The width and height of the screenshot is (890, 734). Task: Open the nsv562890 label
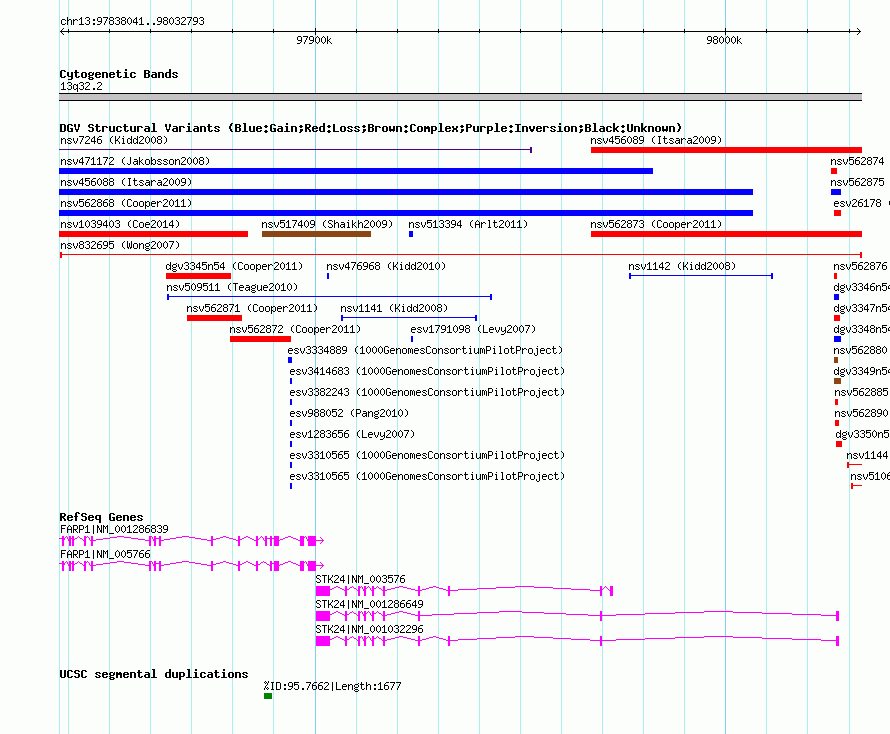coord(861,413)
